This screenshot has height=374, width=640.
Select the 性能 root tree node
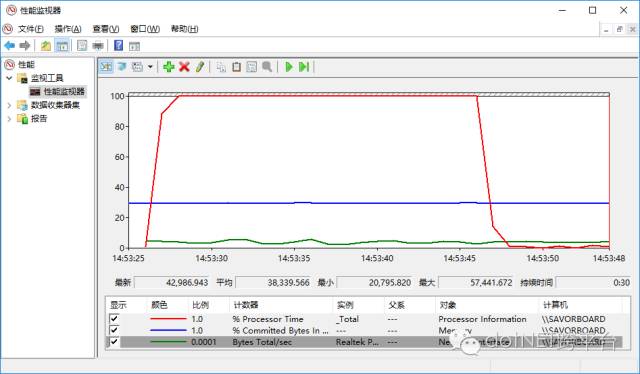[x=26, y=65]
